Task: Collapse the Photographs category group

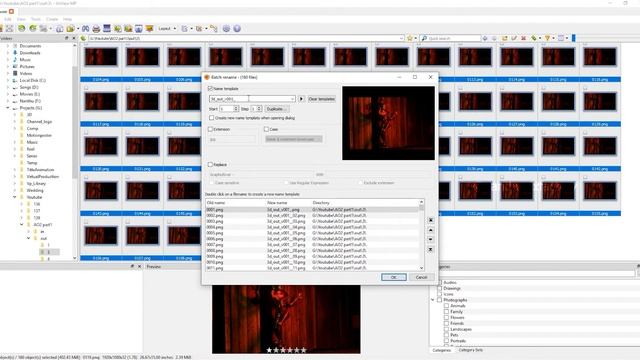Action: click(433, 300)
